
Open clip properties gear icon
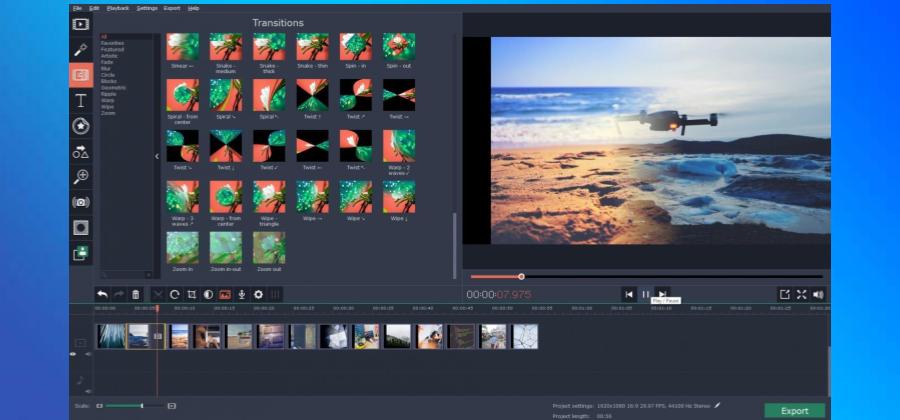tap(258, 294)
